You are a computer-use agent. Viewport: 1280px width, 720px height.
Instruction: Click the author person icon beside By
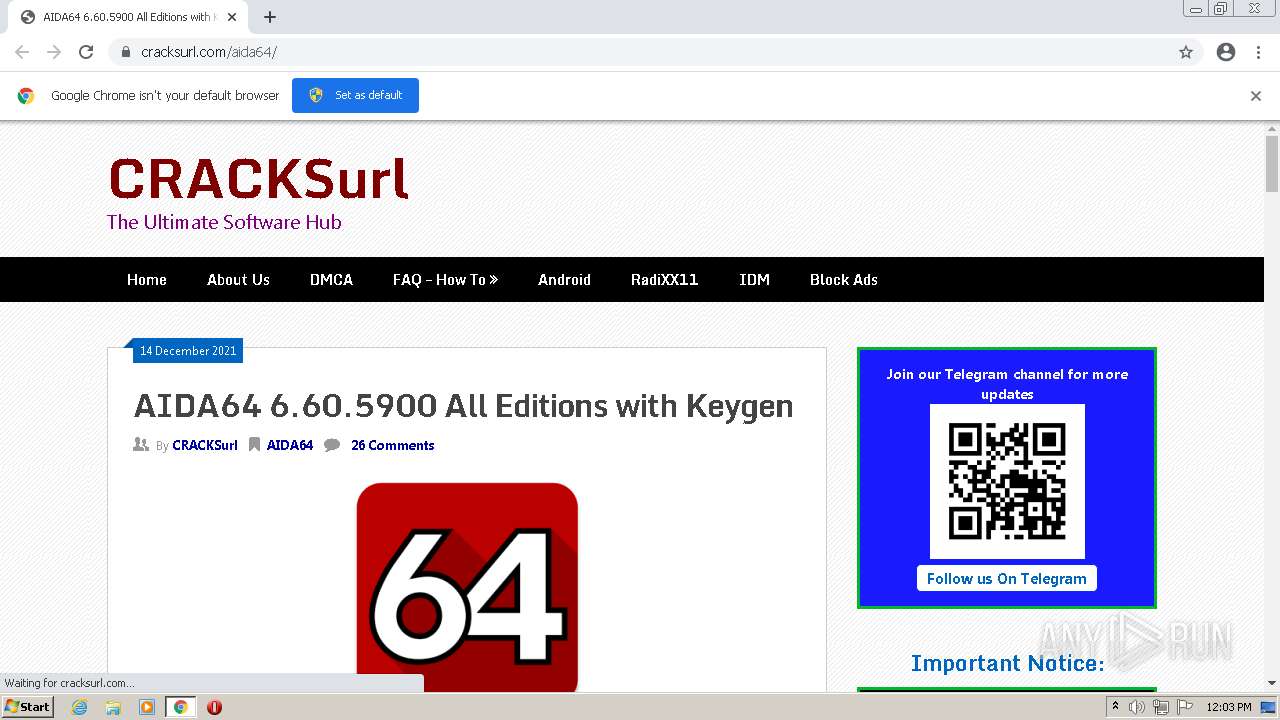(x=141, y=445)
